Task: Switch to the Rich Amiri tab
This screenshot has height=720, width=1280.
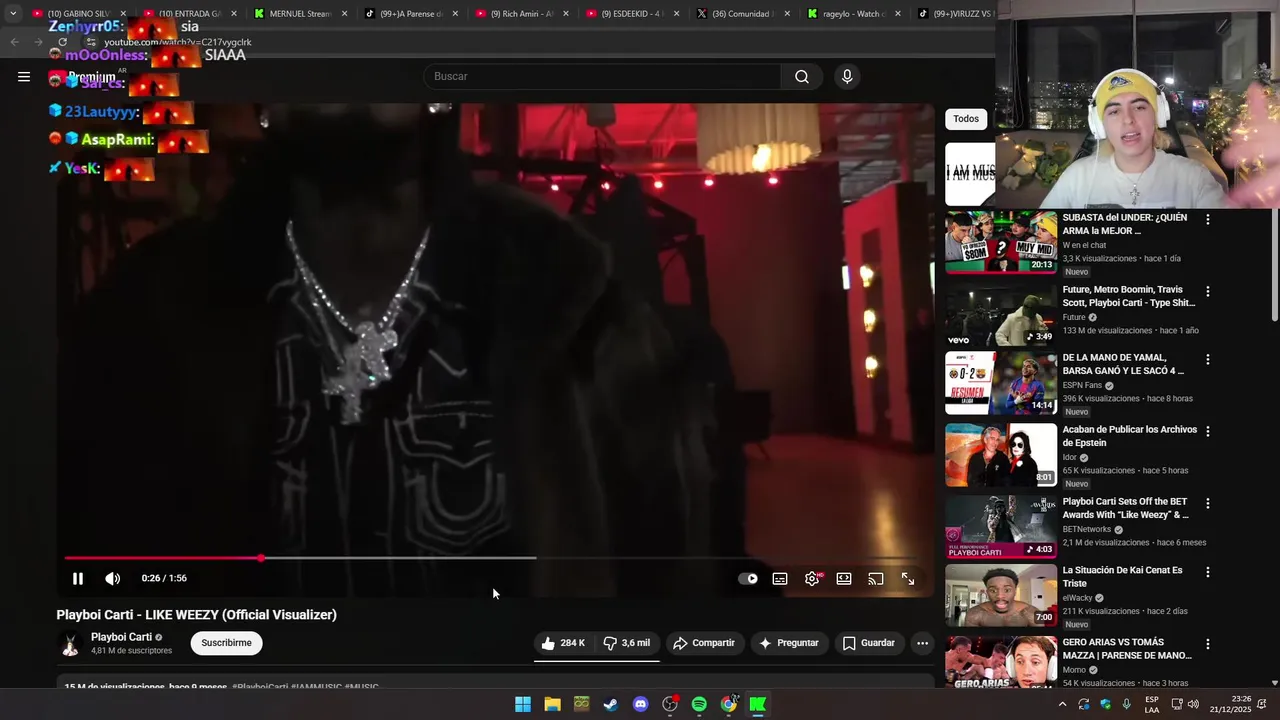Action: click(x=521, y=14)
